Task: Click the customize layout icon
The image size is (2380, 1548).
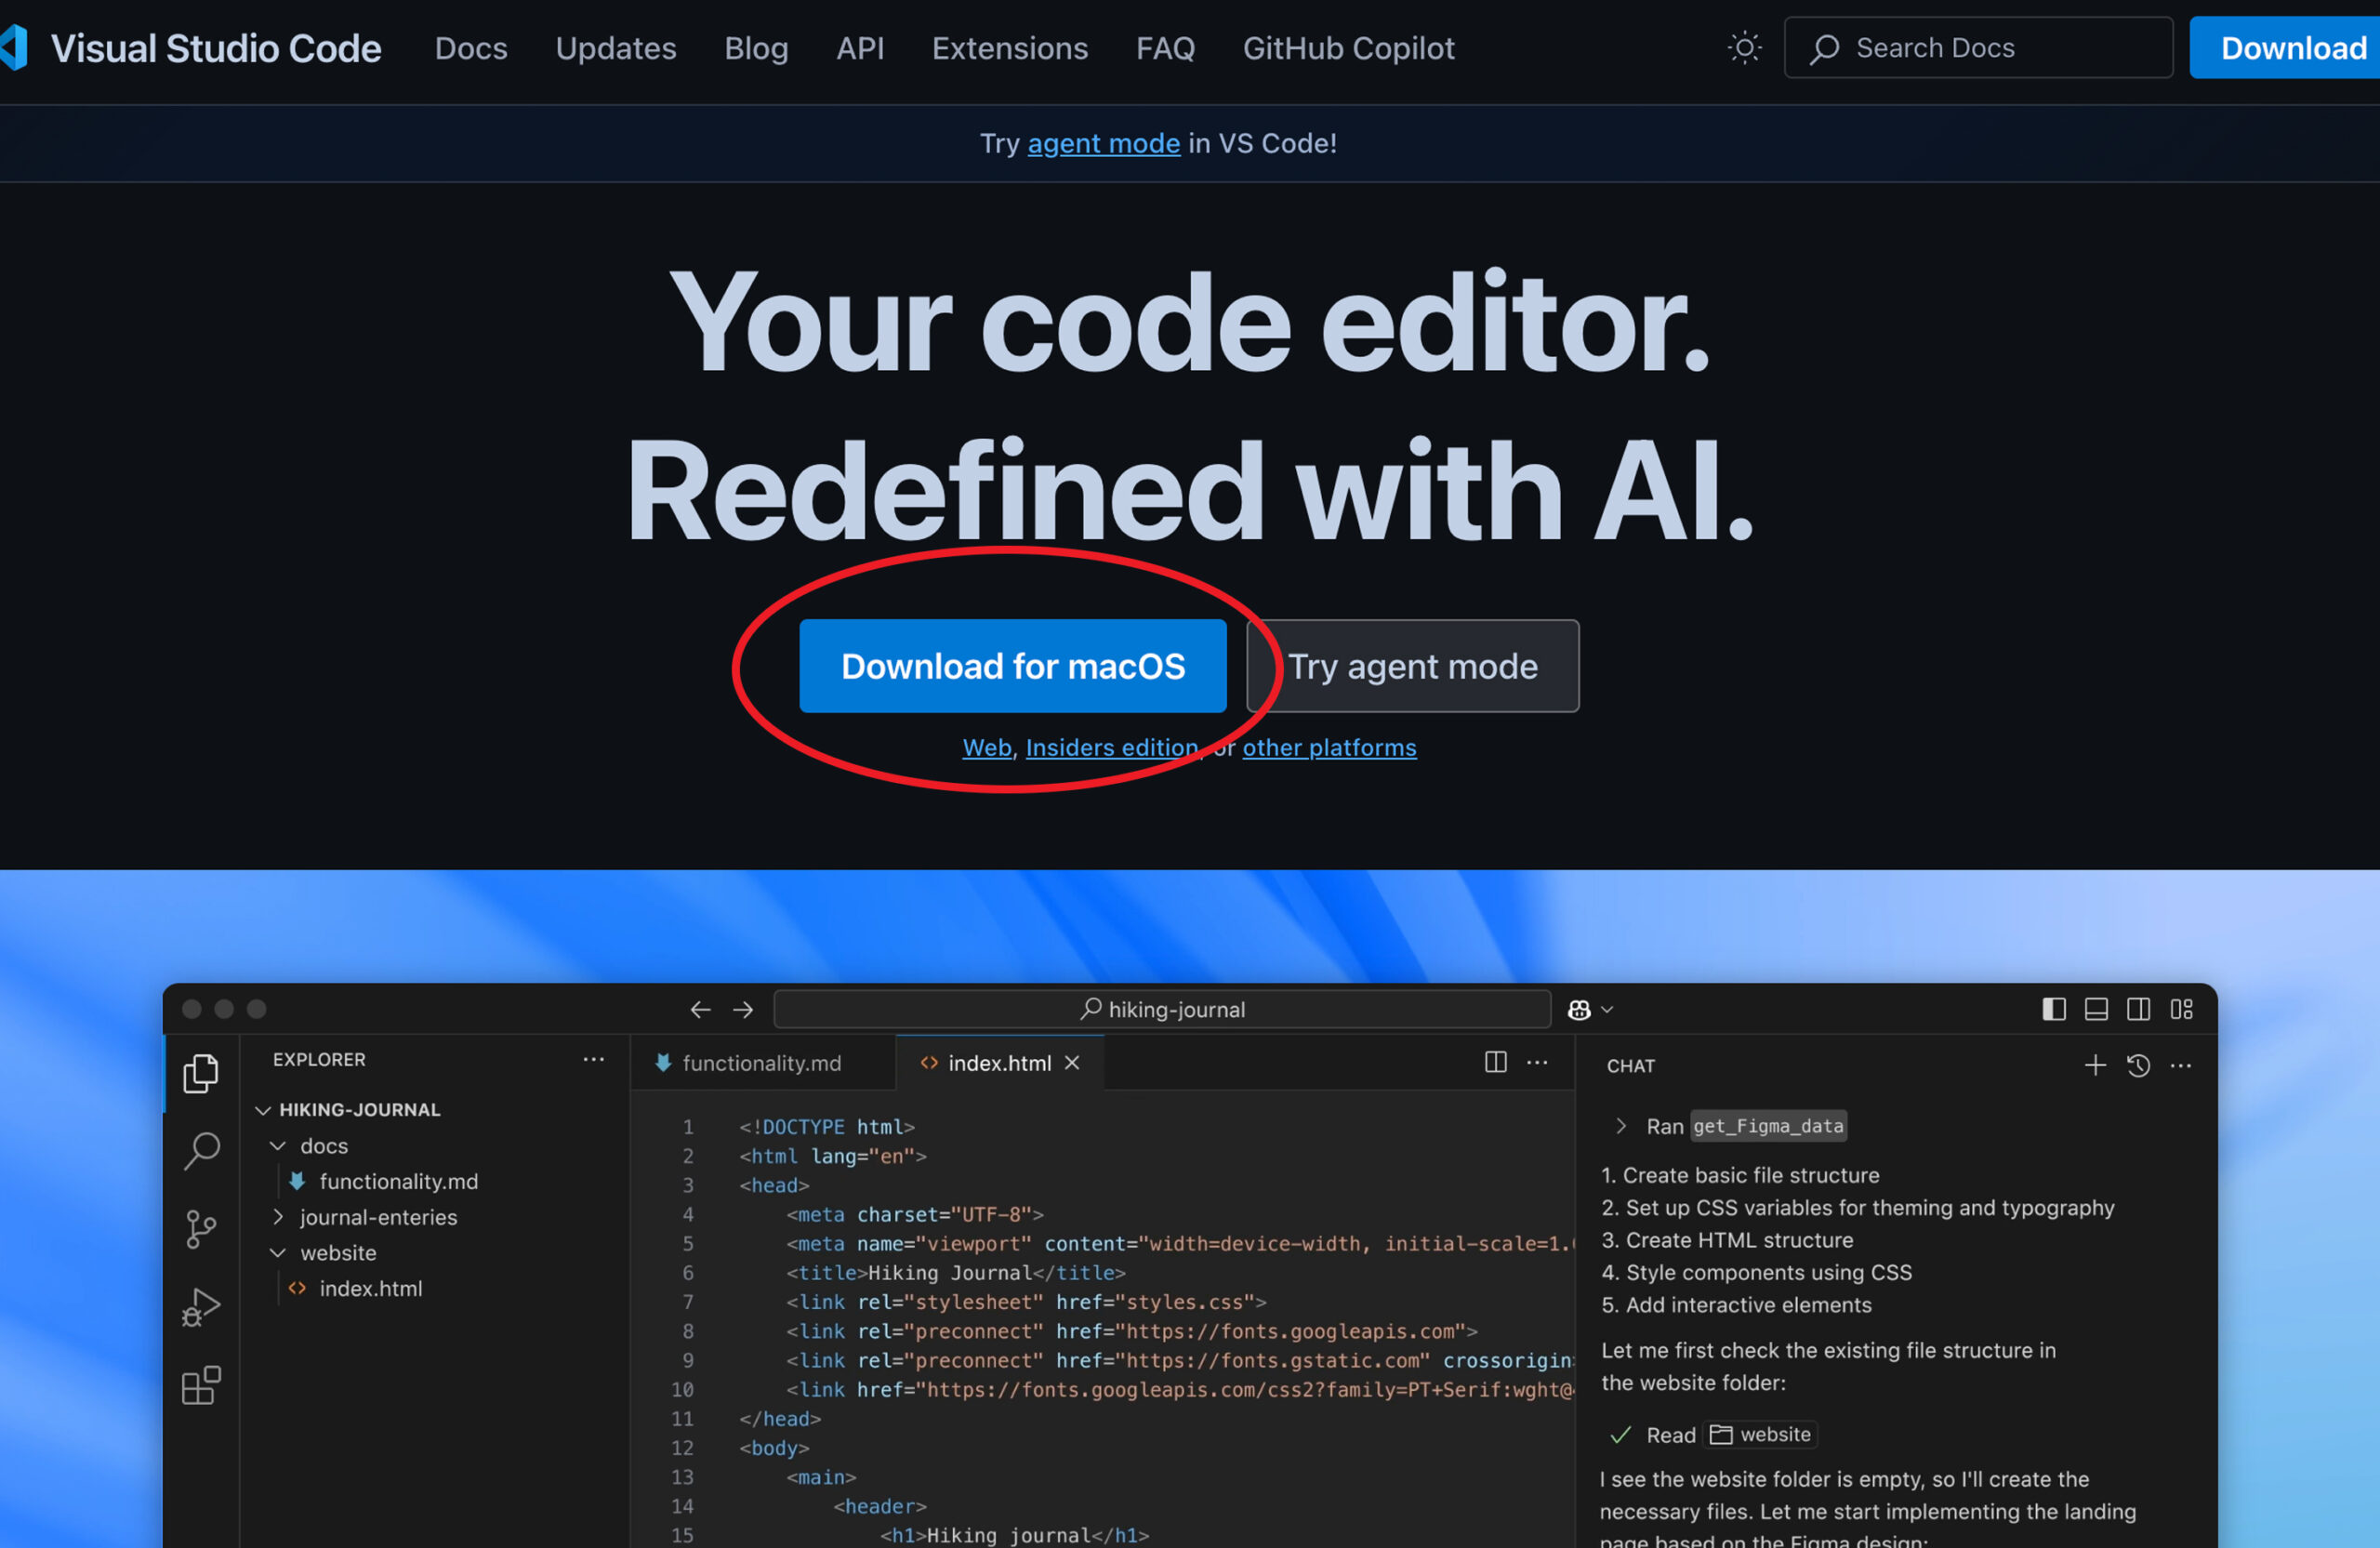Action: pos(2182,1009)
